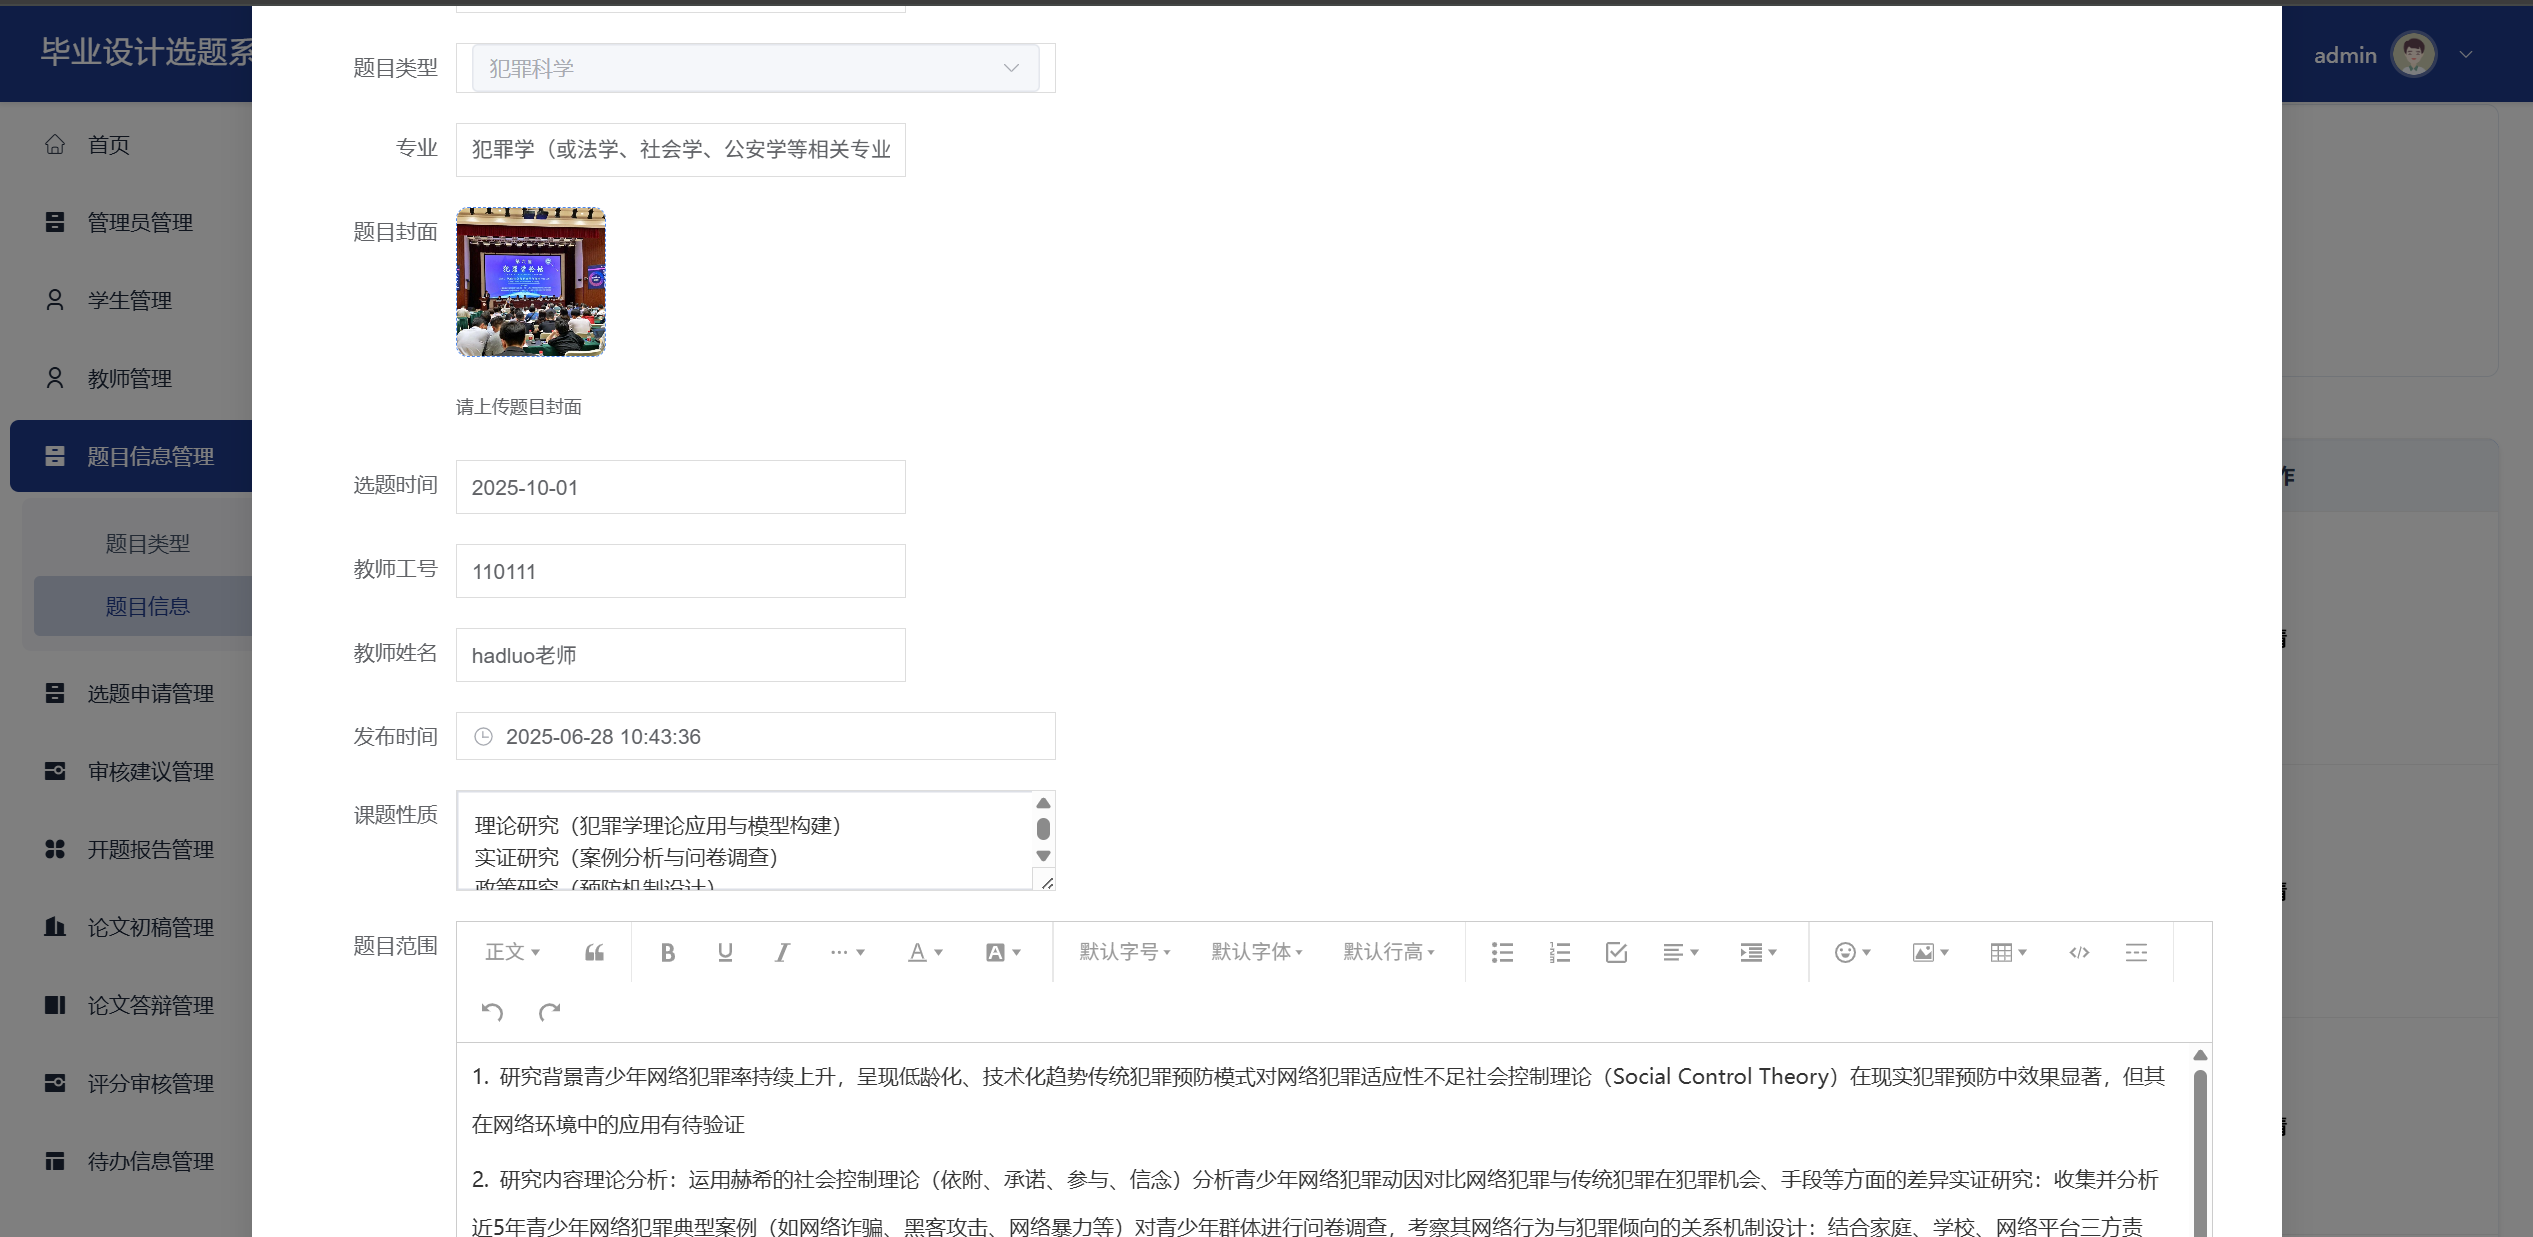Screen dimensions: 2533x1237
Task: Apply underline formatting in editor
Action: 725,952
